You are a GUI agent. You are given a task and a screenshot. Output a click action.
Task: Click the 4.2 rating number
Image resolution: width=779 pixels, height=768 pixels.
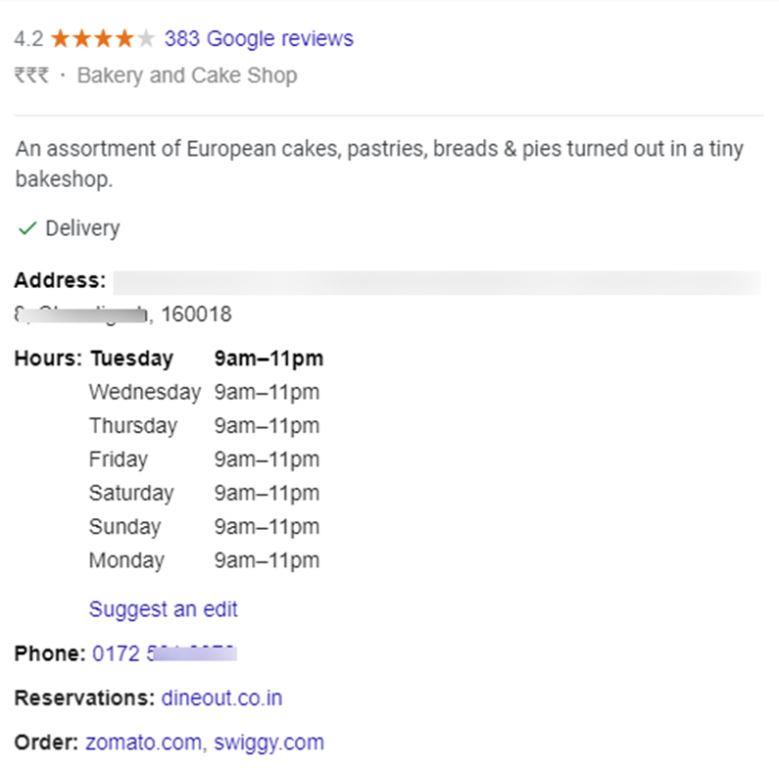coord(28,39)
